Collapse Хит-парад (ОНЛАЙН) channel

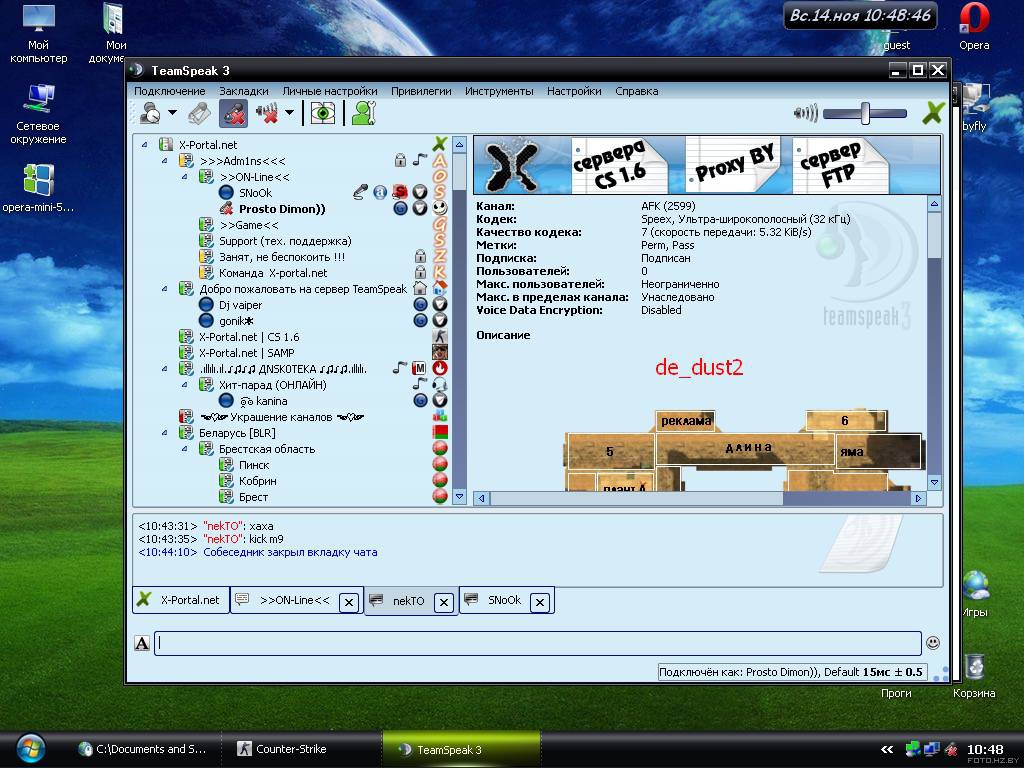185,385
